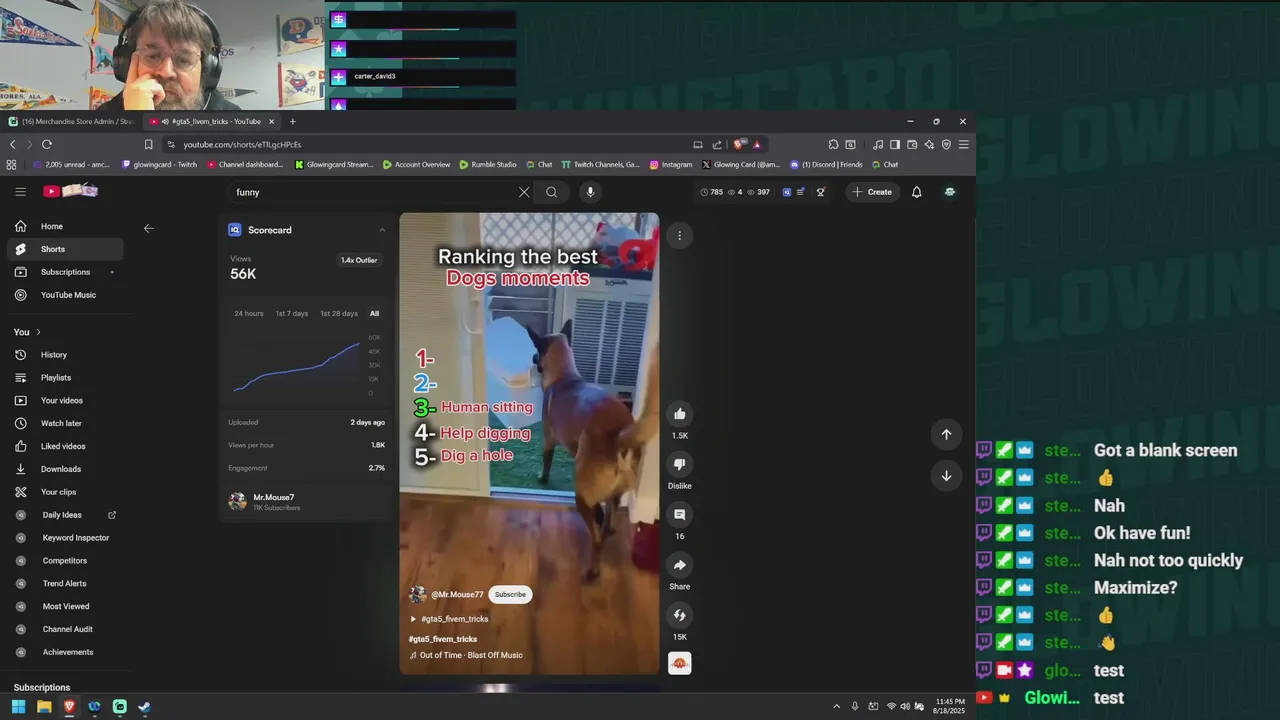Subscribe to @Mr.Mouse77
1280x720 pixels.
pos(510,594)
